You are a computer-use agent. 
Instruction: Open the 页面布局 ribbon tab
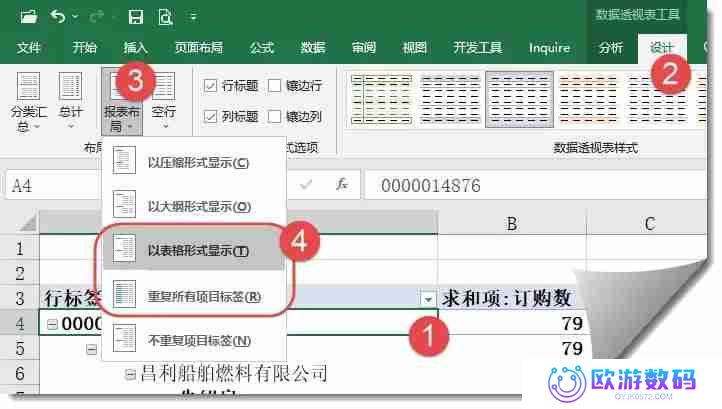pyautogui.click(x=198, y=48)
